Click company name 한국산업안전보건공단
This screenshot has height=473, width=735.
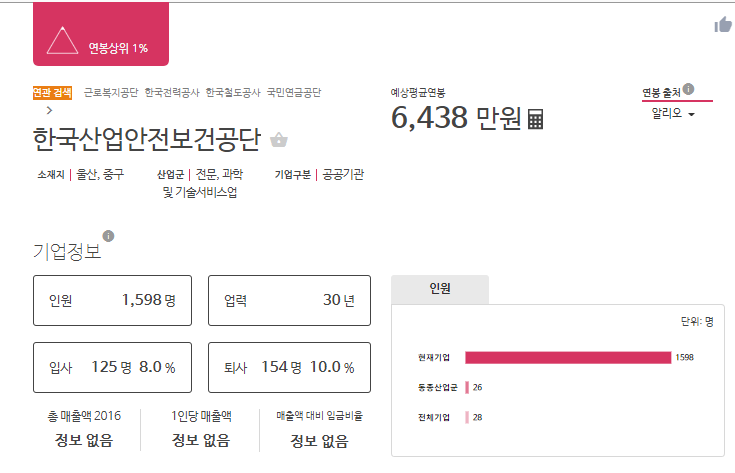147,139
